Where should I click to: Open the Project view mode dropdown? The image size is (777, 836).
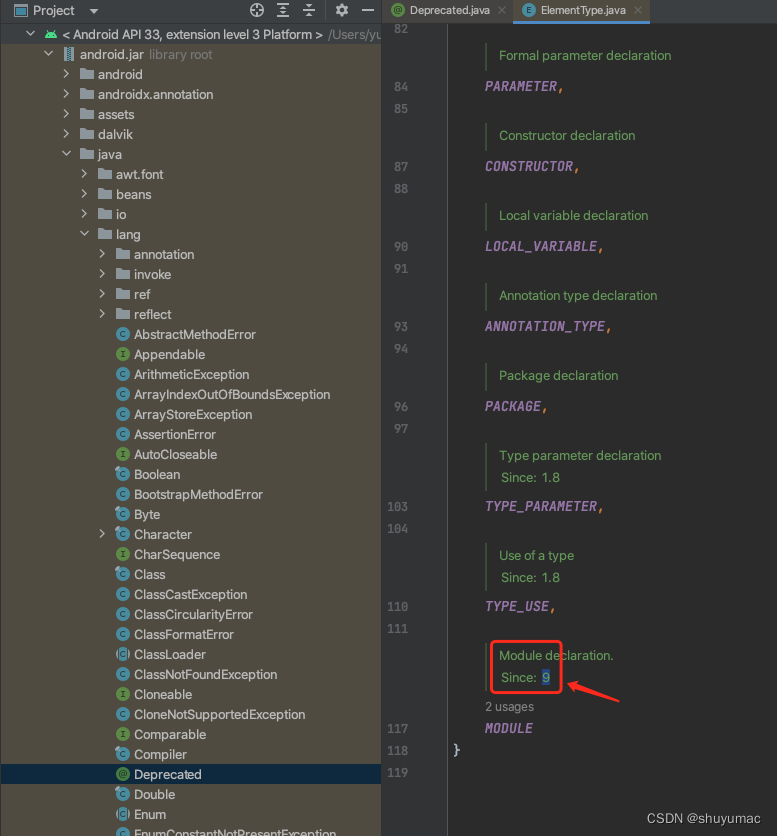93,10
